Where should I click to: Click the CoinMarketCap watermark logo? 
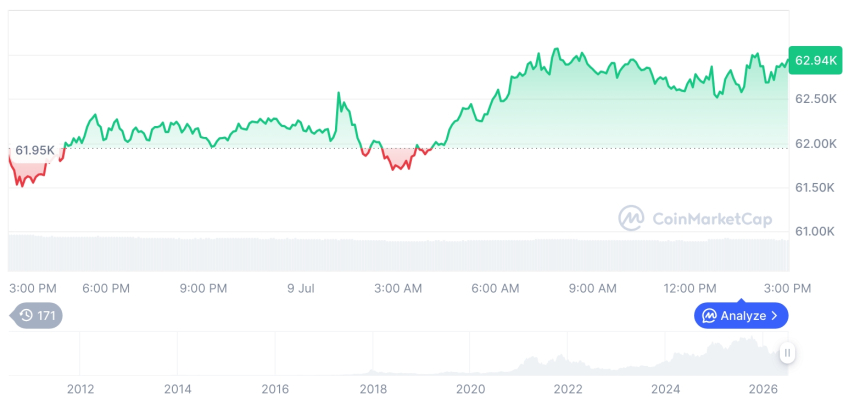[631, 218]
